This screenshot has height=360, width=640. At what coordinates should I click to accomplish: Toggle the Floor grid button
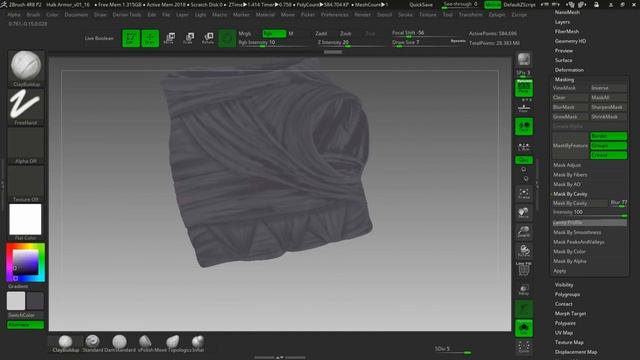tap(524, 108)
